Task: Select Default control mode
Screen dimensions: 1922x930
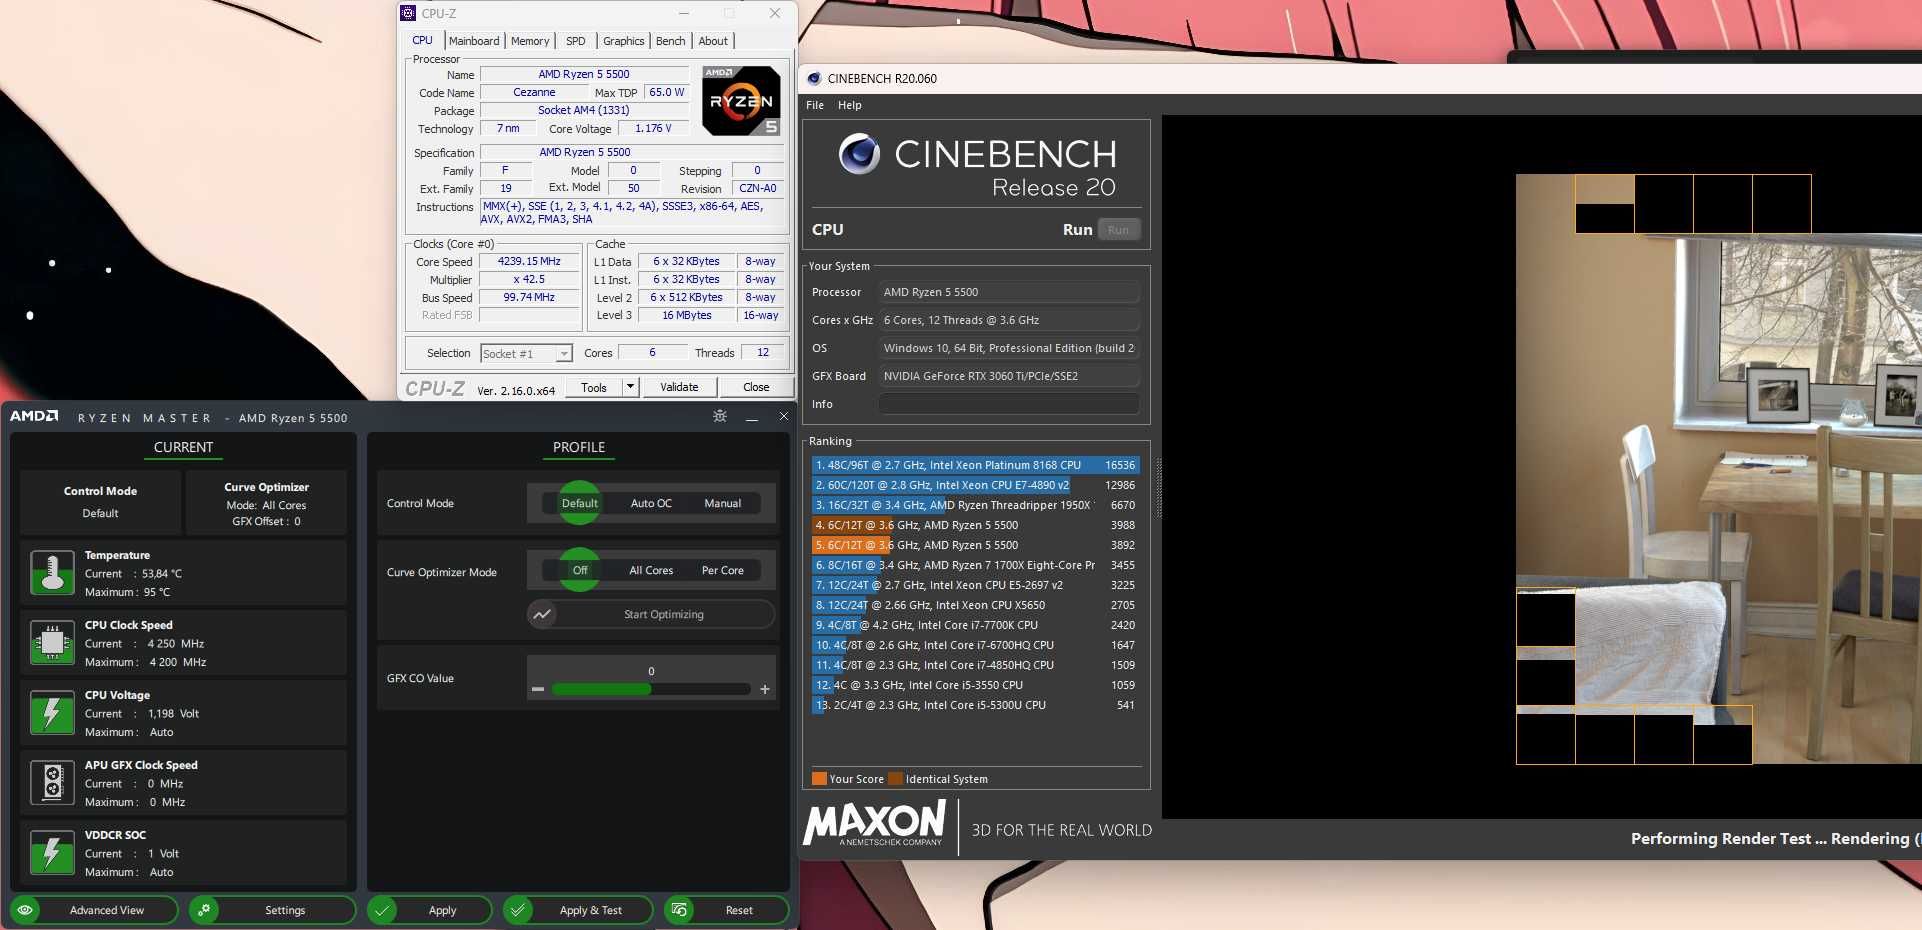Action: point(579,503)
